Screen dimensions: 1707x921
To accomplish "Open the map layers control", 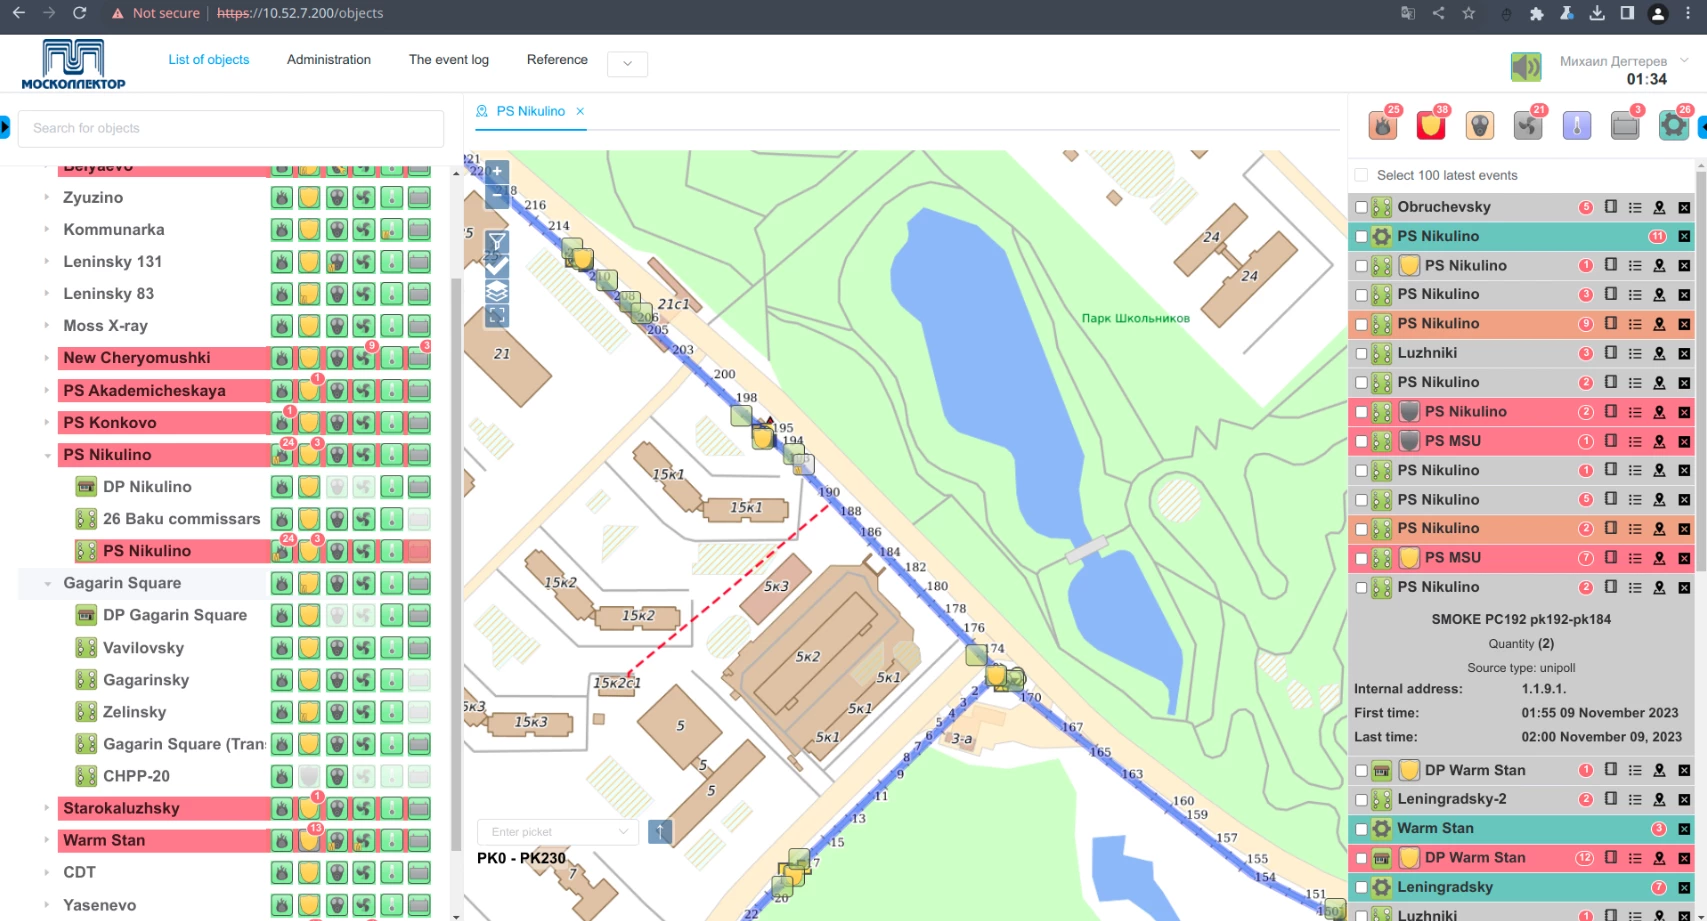I will 497,291.
